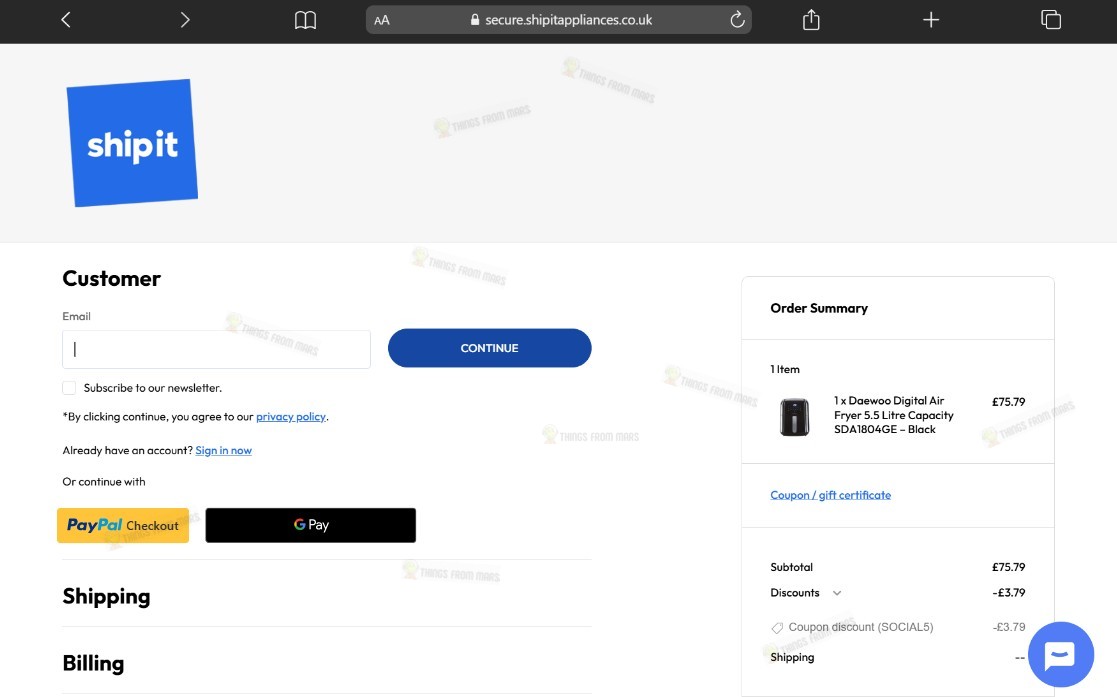Go back with the browser back arrow

[66, 20]
